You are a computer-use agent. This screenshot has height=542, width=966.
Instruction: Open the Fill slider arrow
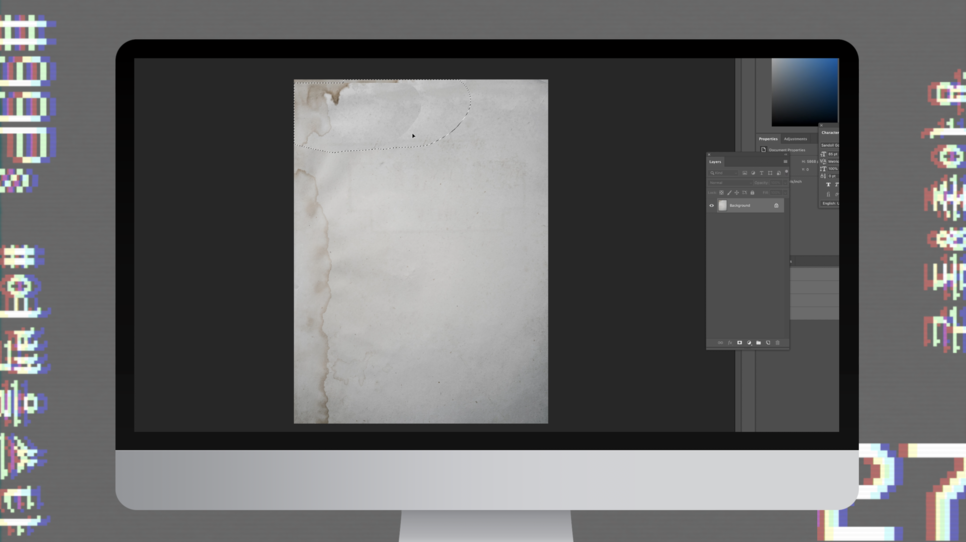785,193
